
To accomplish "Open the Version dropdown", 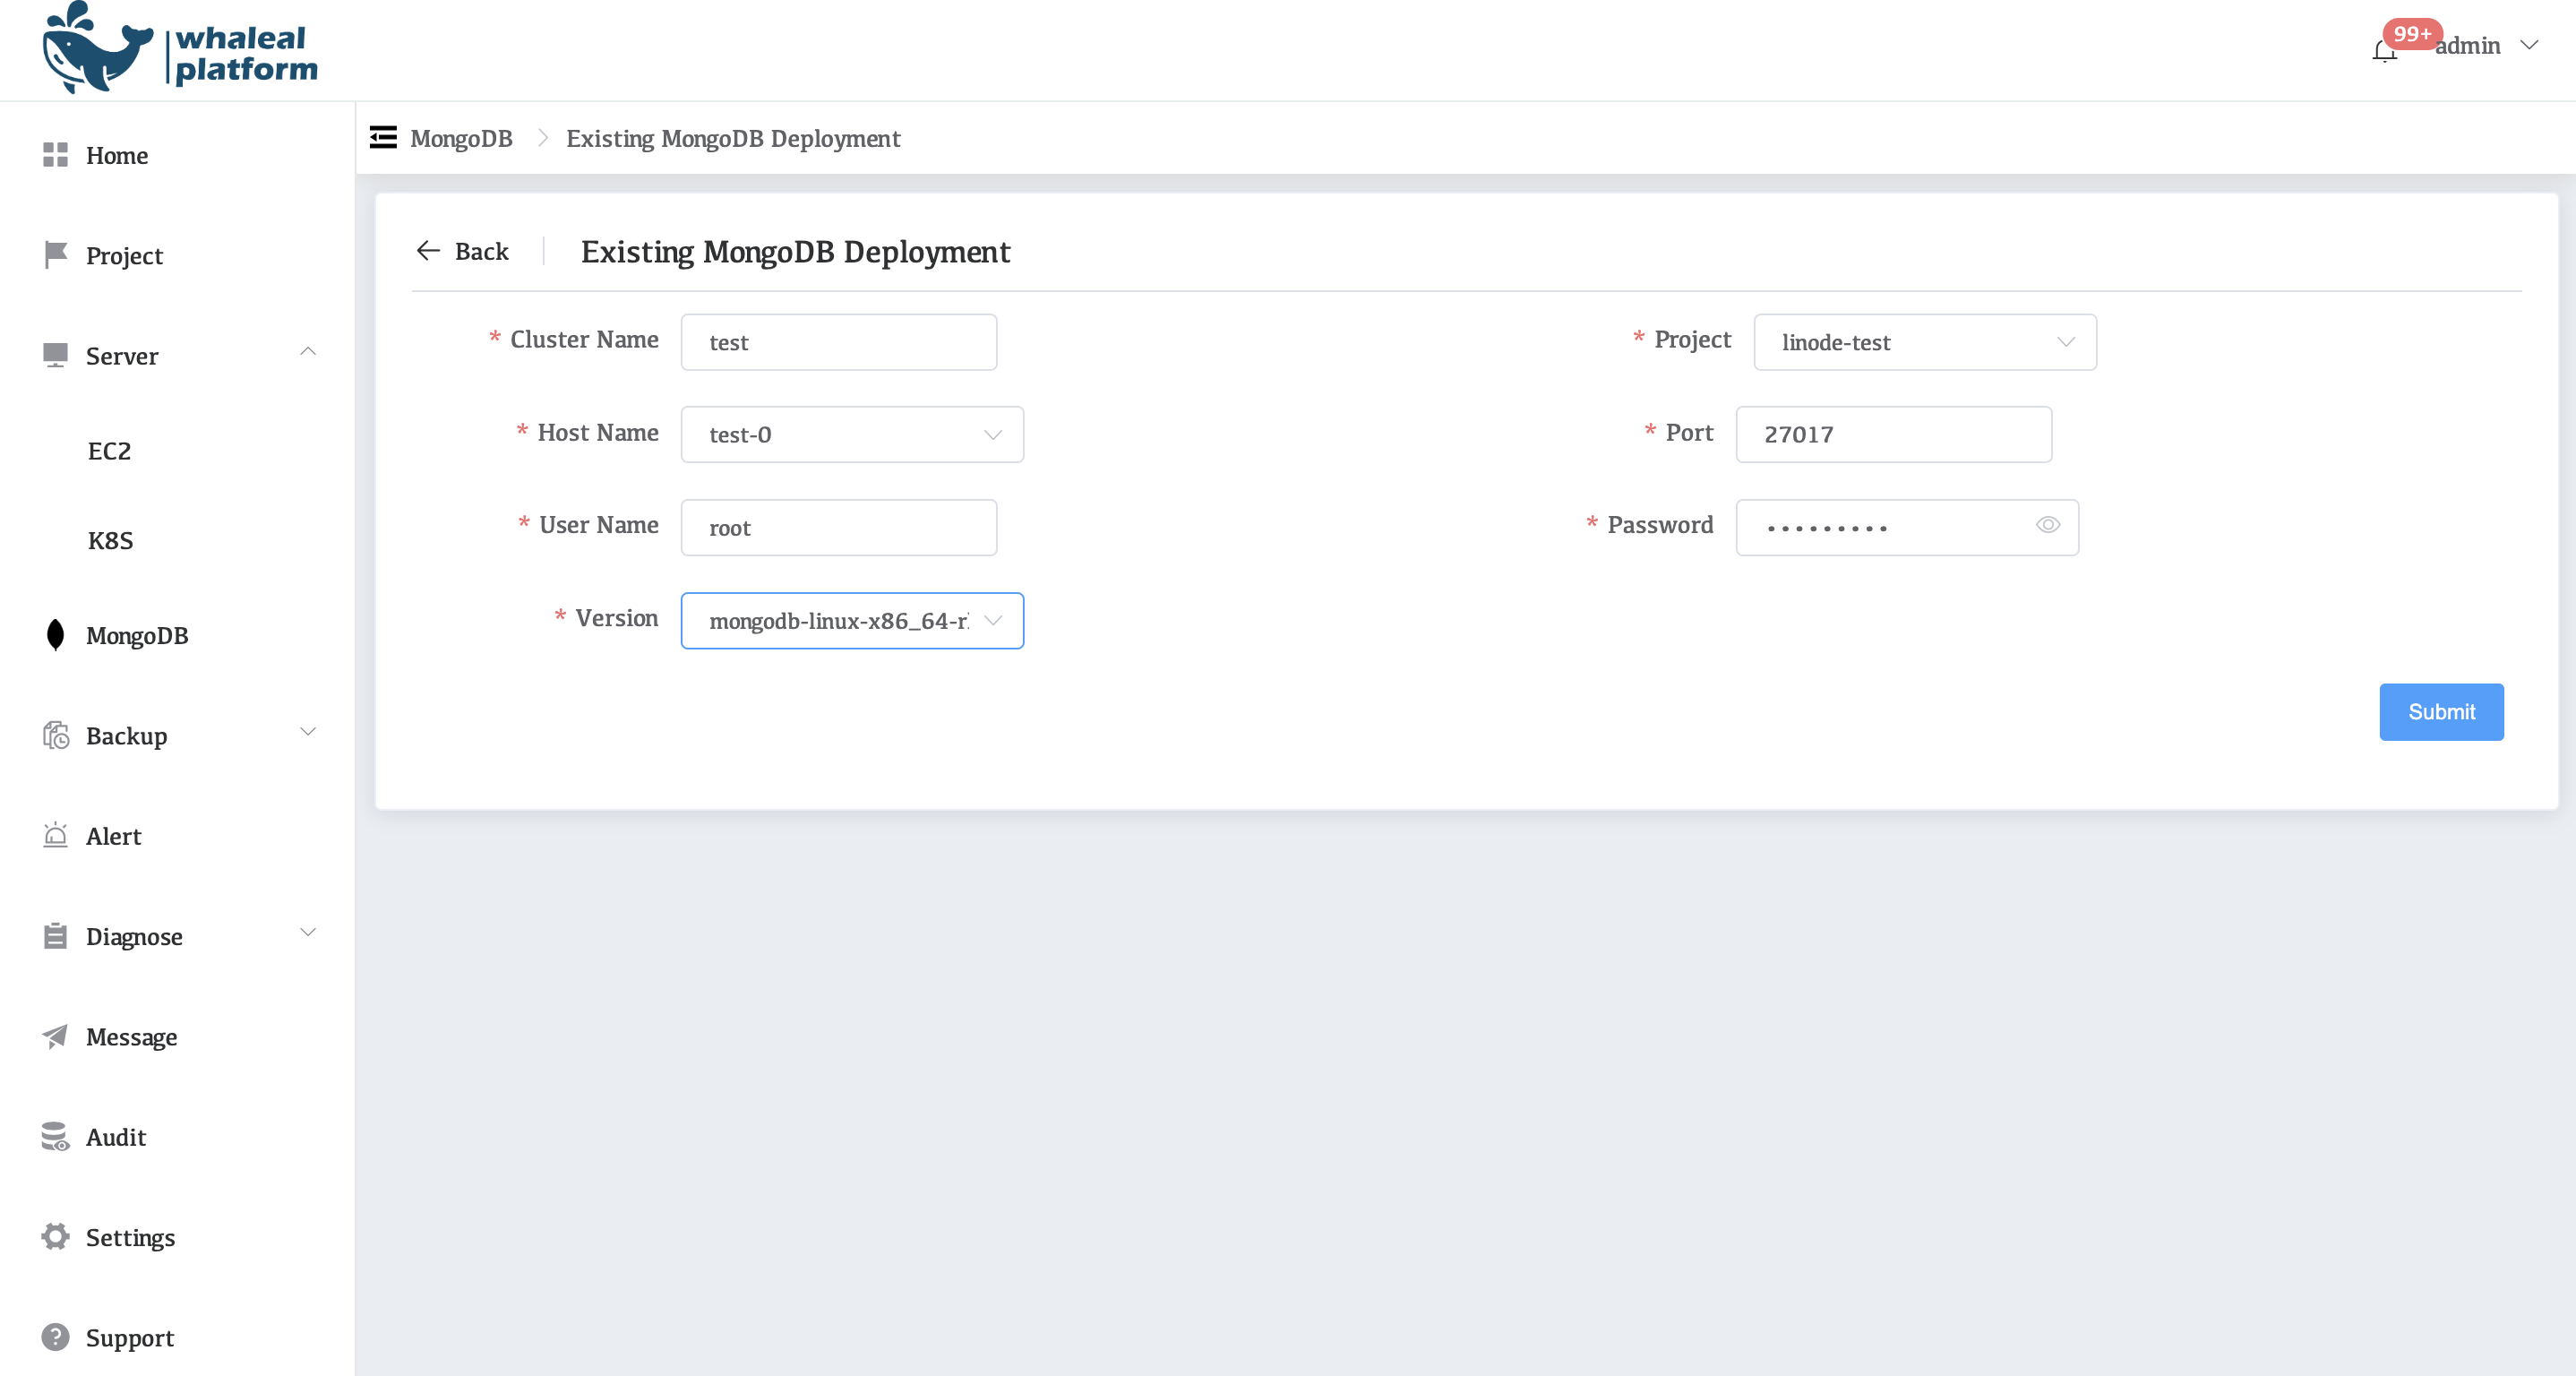I will (851, 620).
